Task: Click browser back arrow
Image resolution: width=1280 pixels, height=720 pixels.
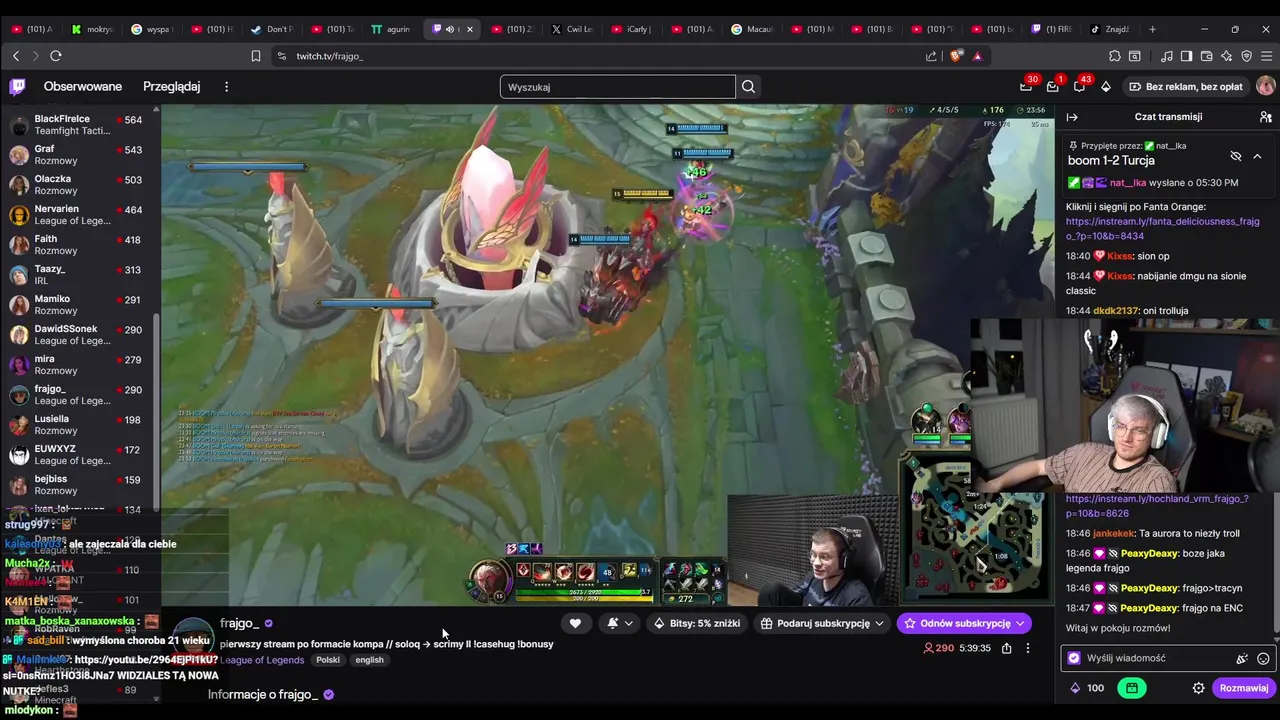Action: pyautogui.click(x=16, y=56)
